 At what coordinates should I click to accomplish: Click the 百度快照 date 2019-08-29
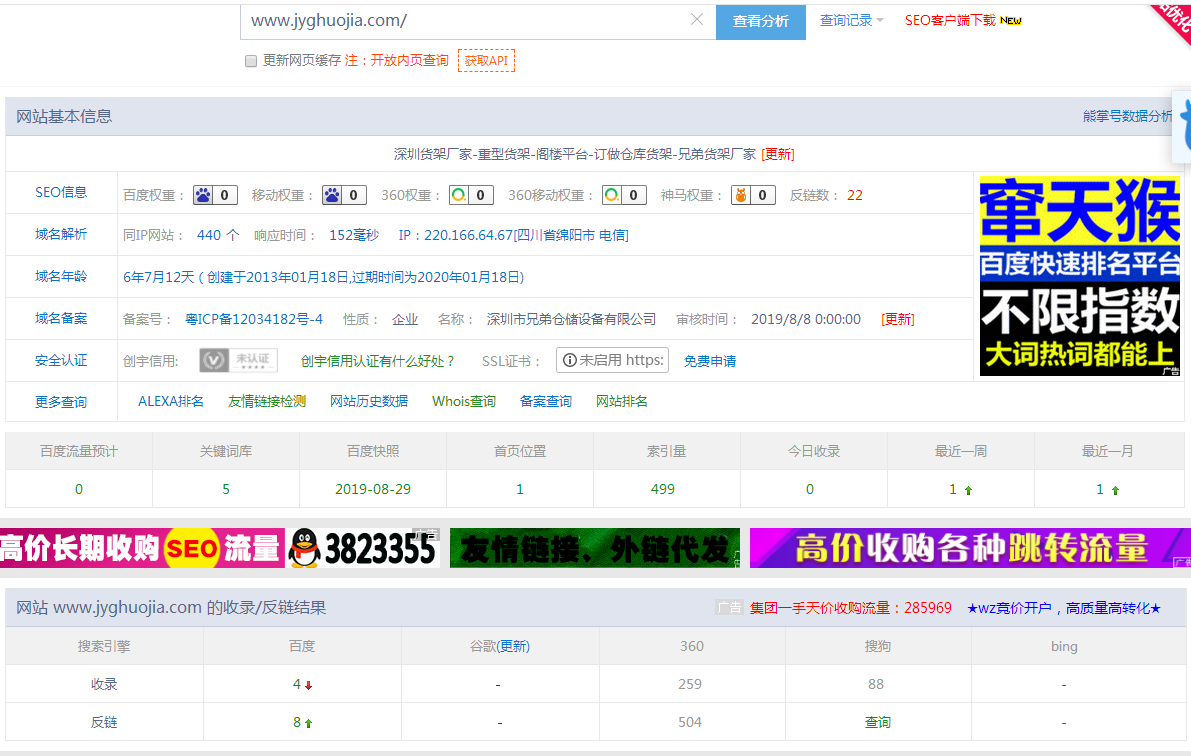[373, 489]
